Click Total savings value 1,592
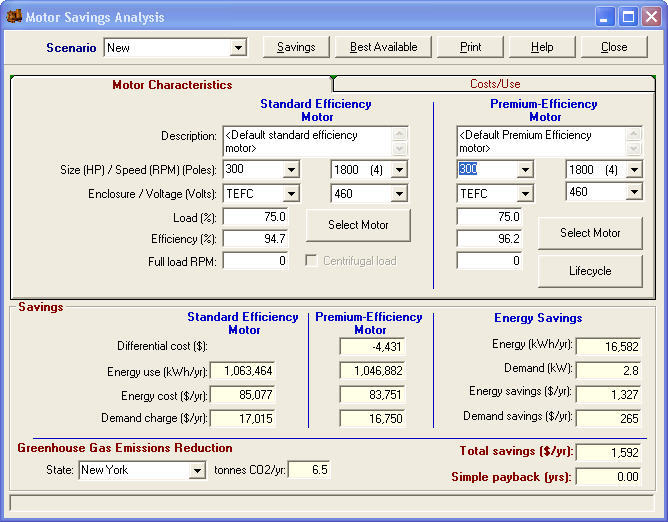The width and height of the screenshot is (668, 522). click(x=608, y=453)
